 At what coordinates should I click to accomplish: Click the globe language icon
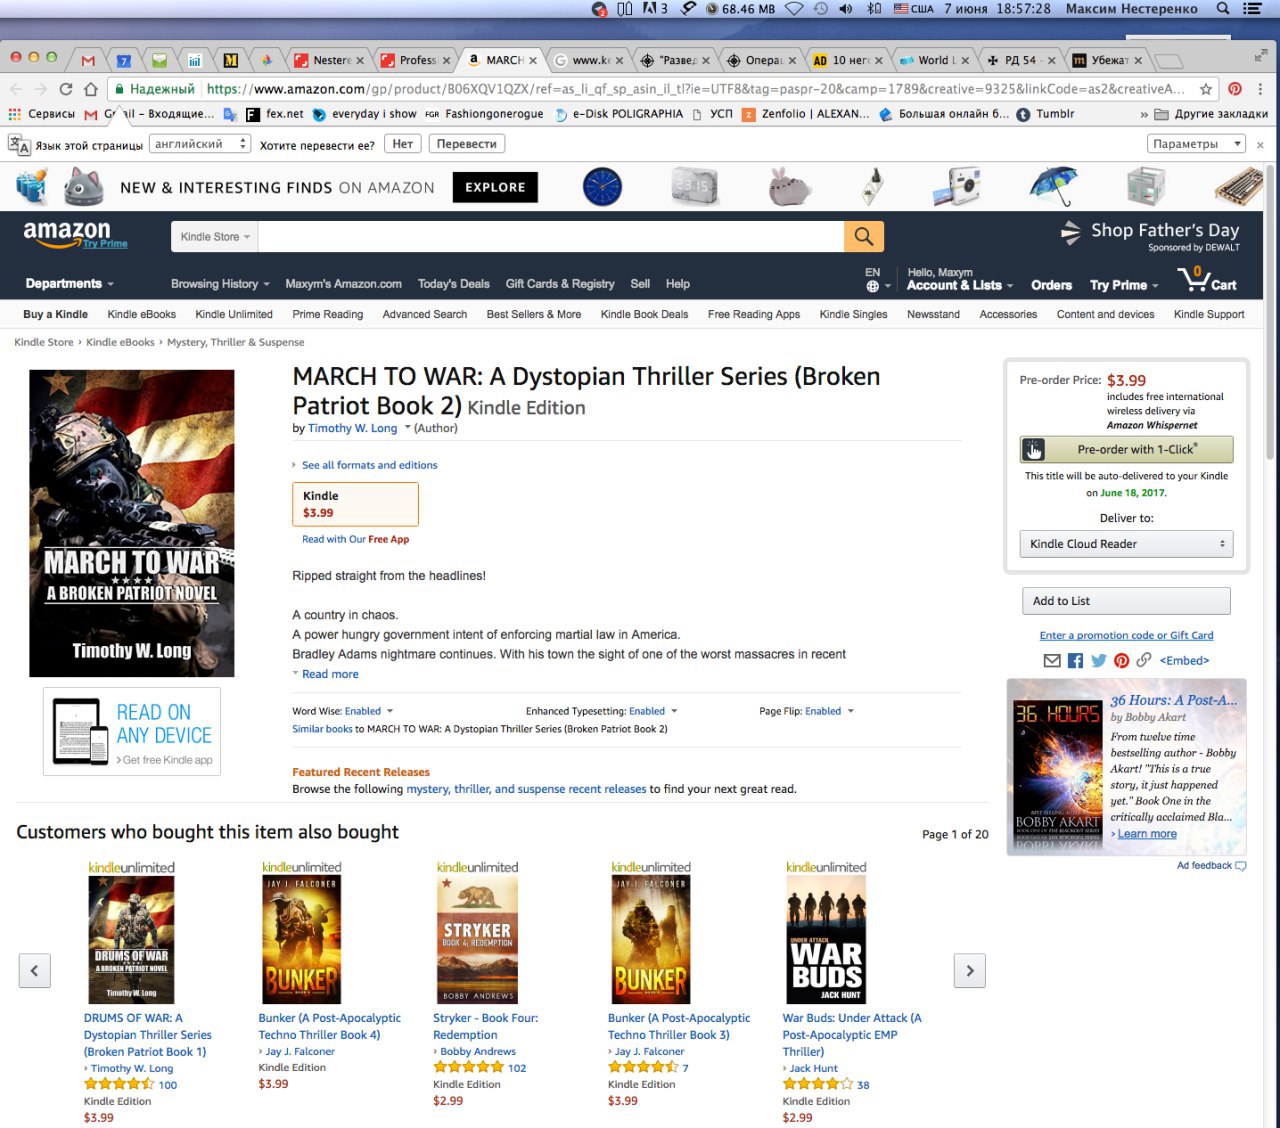point(873,286)
